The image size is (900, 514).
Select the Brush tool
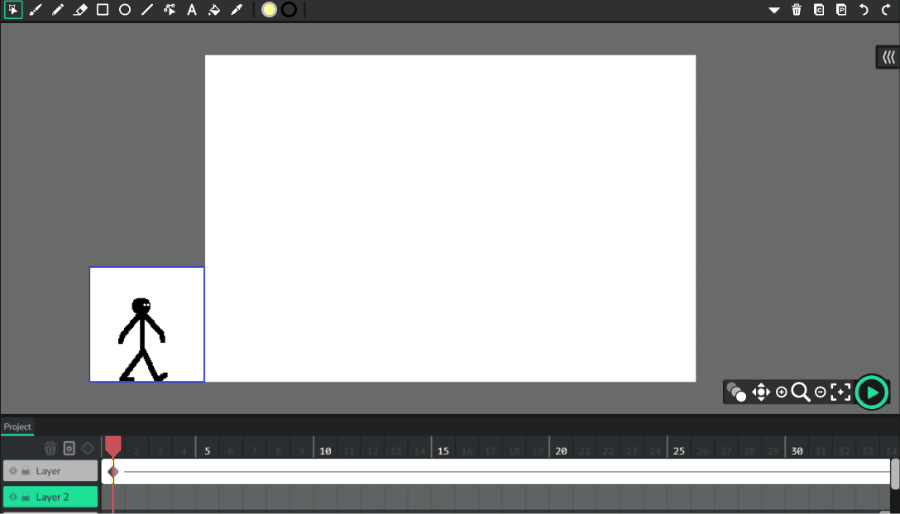(35, 10)
